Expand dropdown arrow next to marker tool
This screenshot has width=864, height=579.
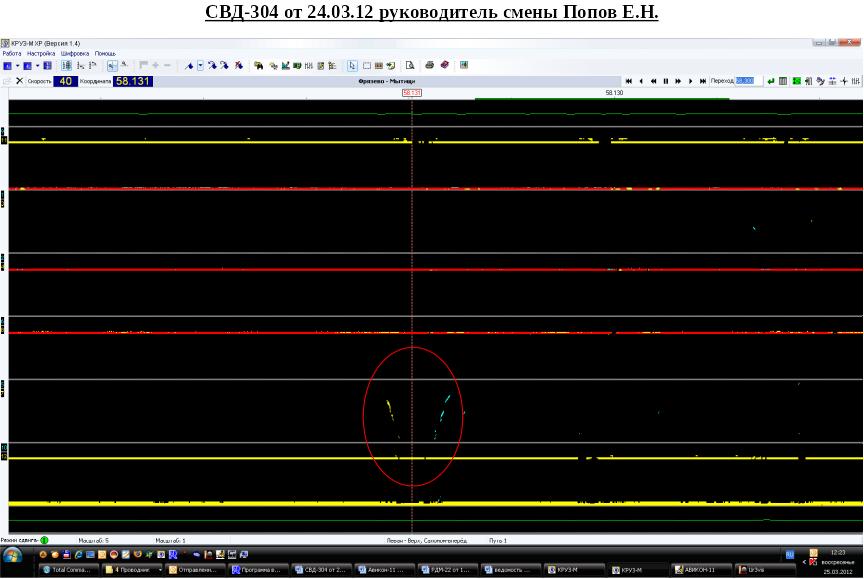click(x=200, y=66)
